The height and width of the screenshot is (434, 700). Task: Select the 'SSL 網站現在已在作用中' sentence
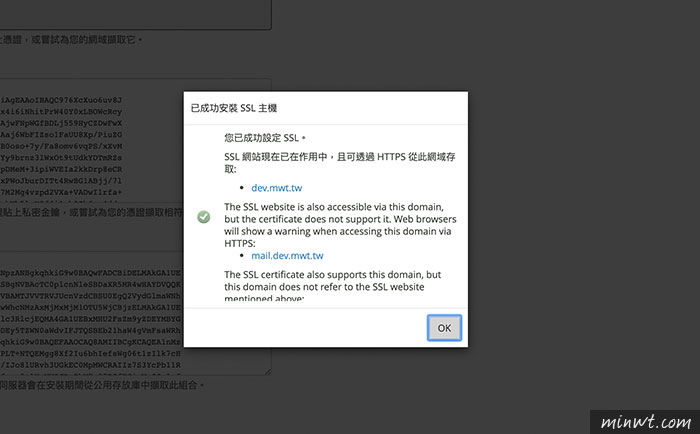click(340, 163)
